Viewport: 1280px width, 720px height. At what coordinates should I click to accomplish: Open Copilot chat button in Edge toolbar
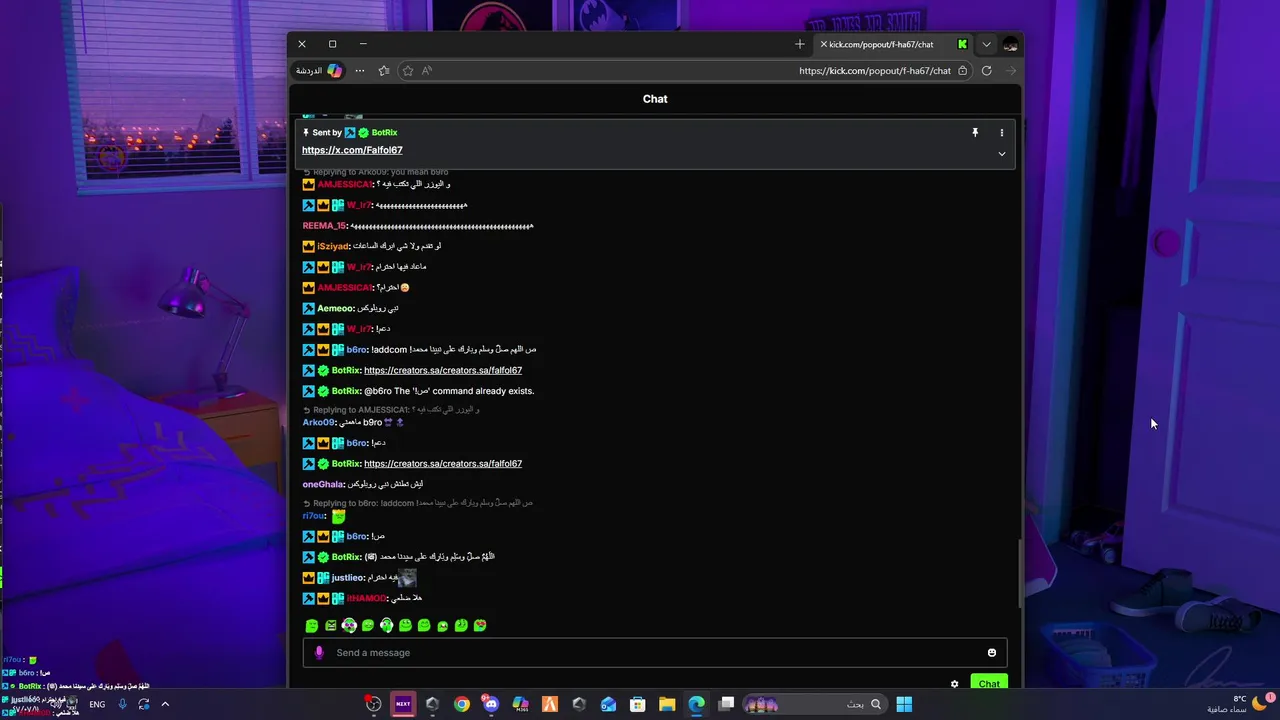[x=318, y=70]
